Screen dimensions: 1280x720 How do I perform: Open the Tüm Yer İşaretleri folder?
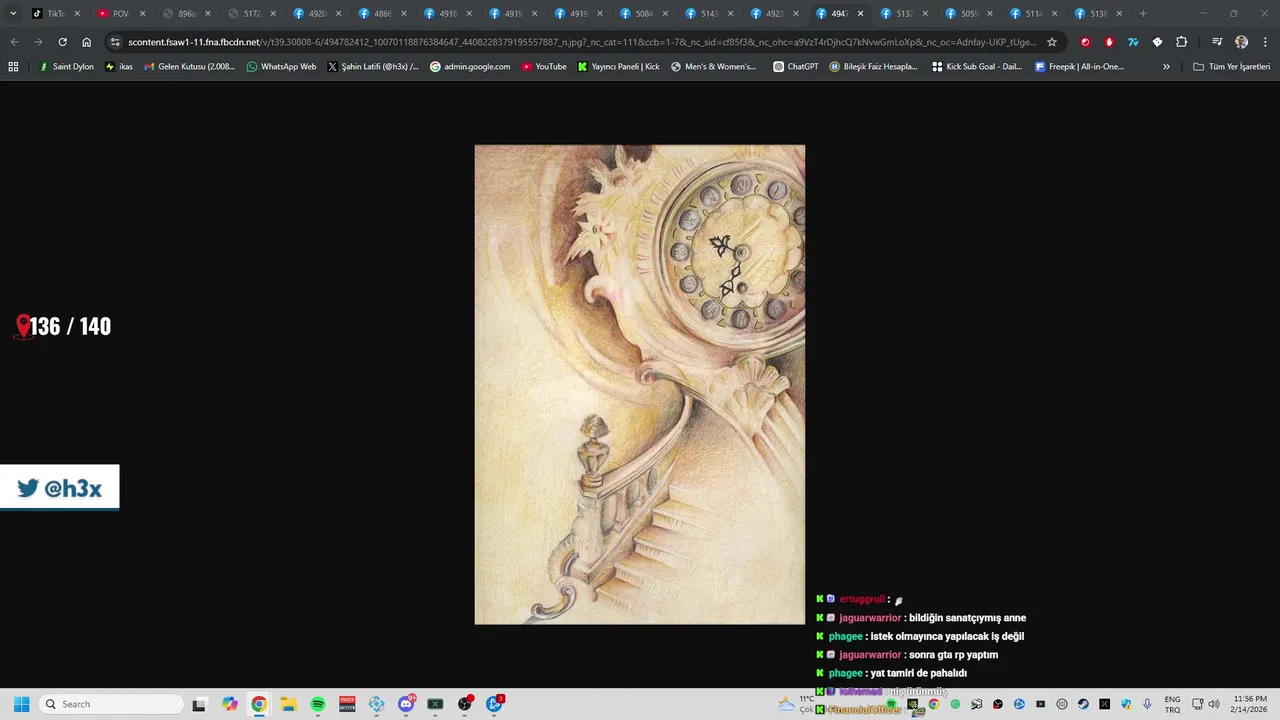(1231, 66)
